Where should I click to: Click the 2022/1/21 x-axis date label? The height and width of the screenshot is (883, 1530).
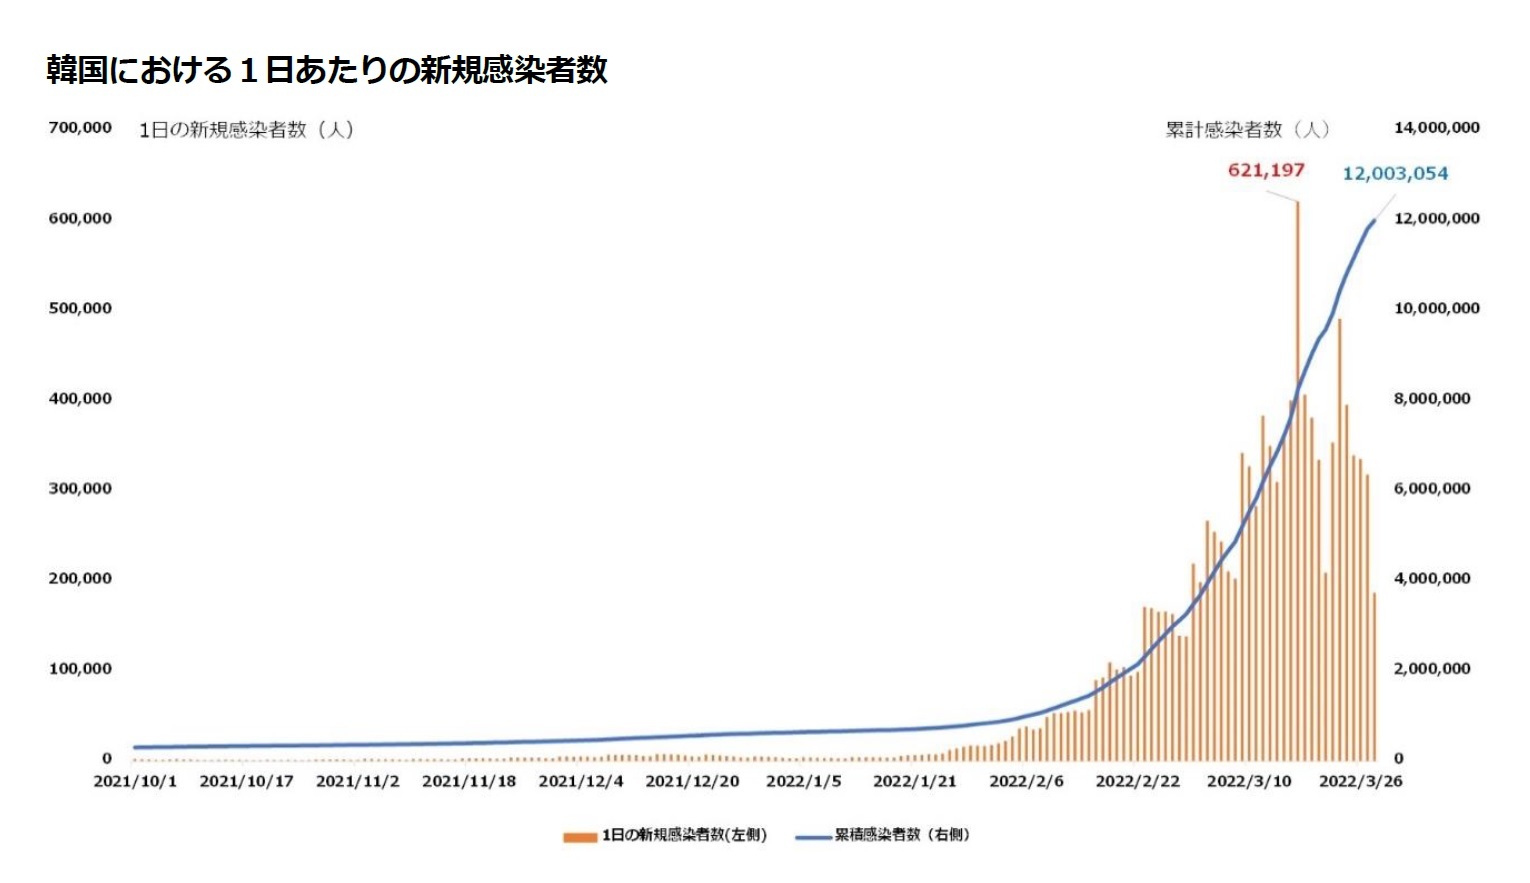coord(914,781)
